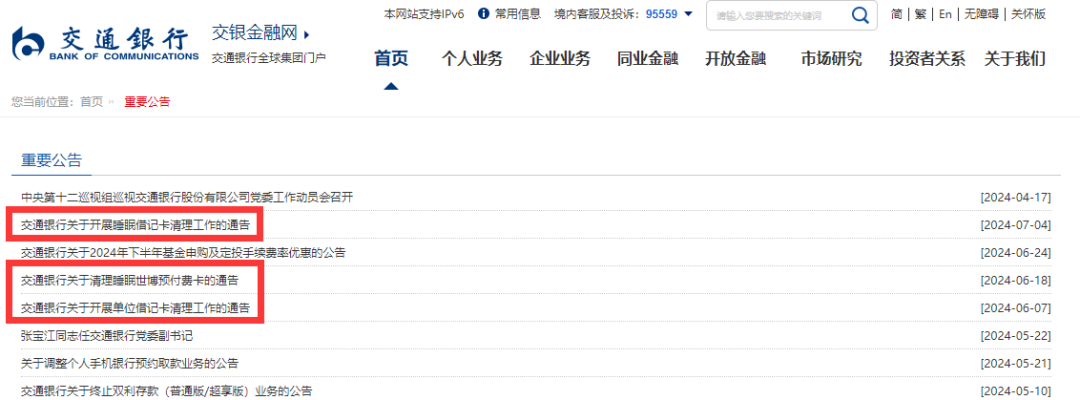Click the 首页 breadcrumb link
Screen dimensions: 1080x400
(x=92, y=102)
